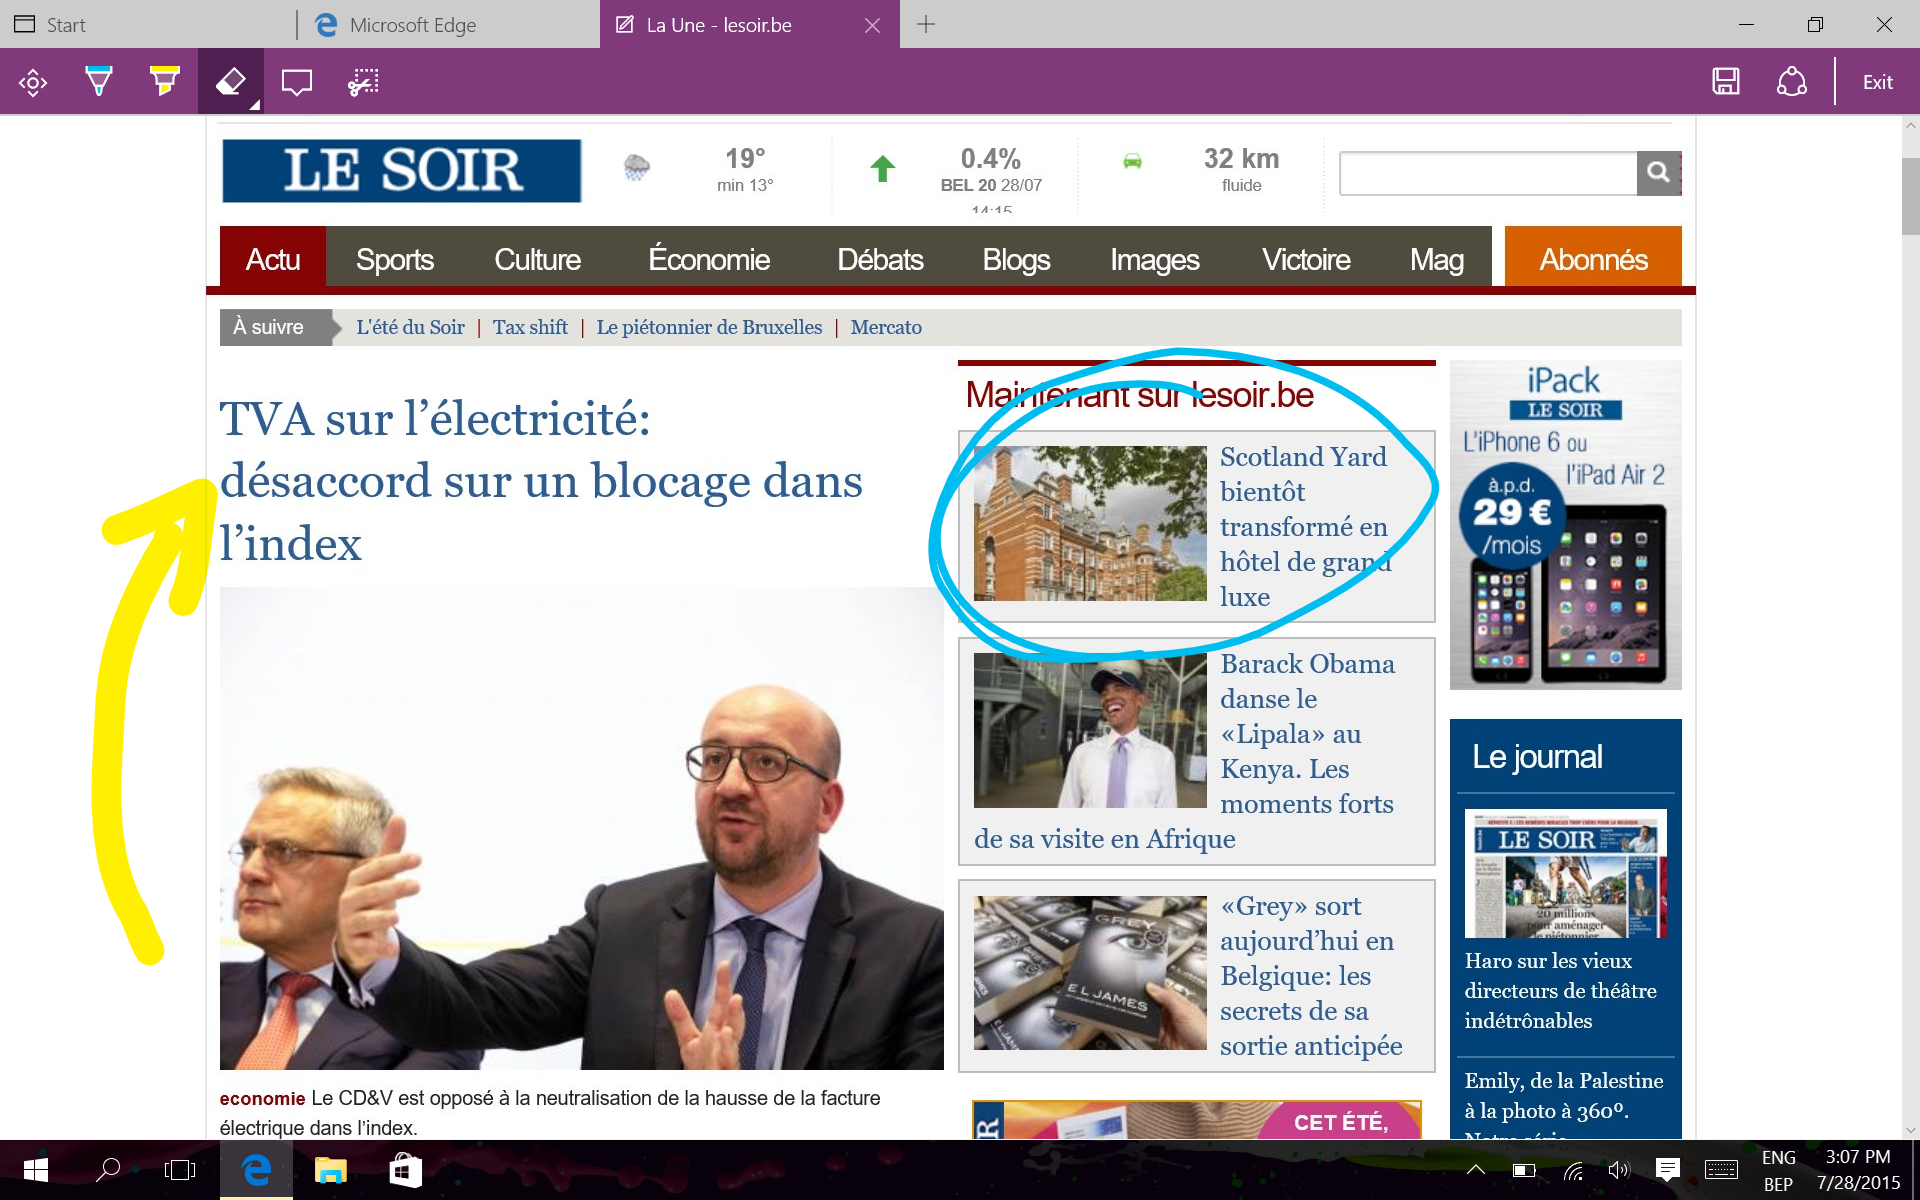1920x1200 pixels.
Task: Open the touch keyboard icon
Action: coord(1721,1169)
